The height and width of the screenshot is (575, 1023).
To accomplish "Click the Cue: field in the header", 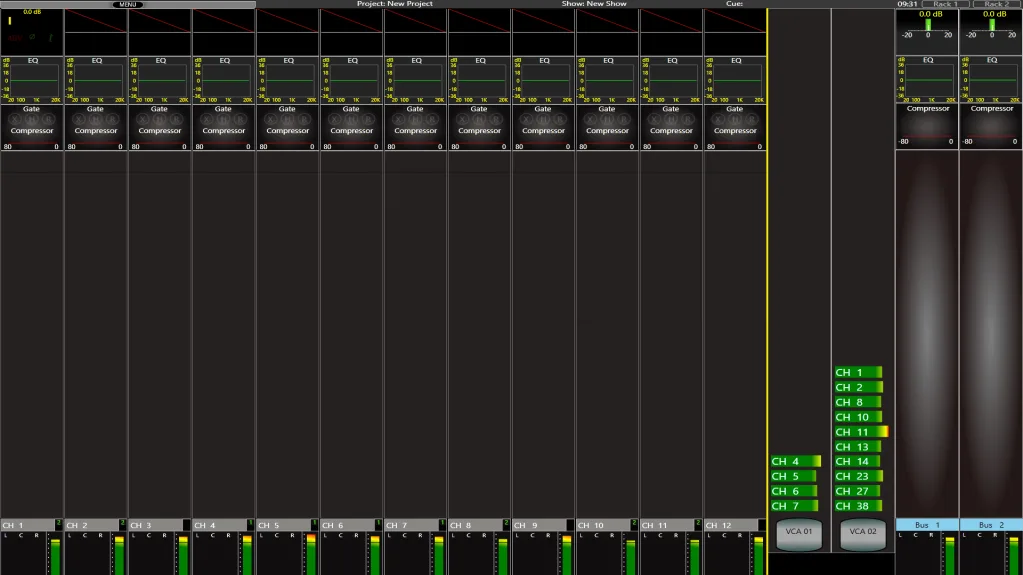I will coord(735,4).
